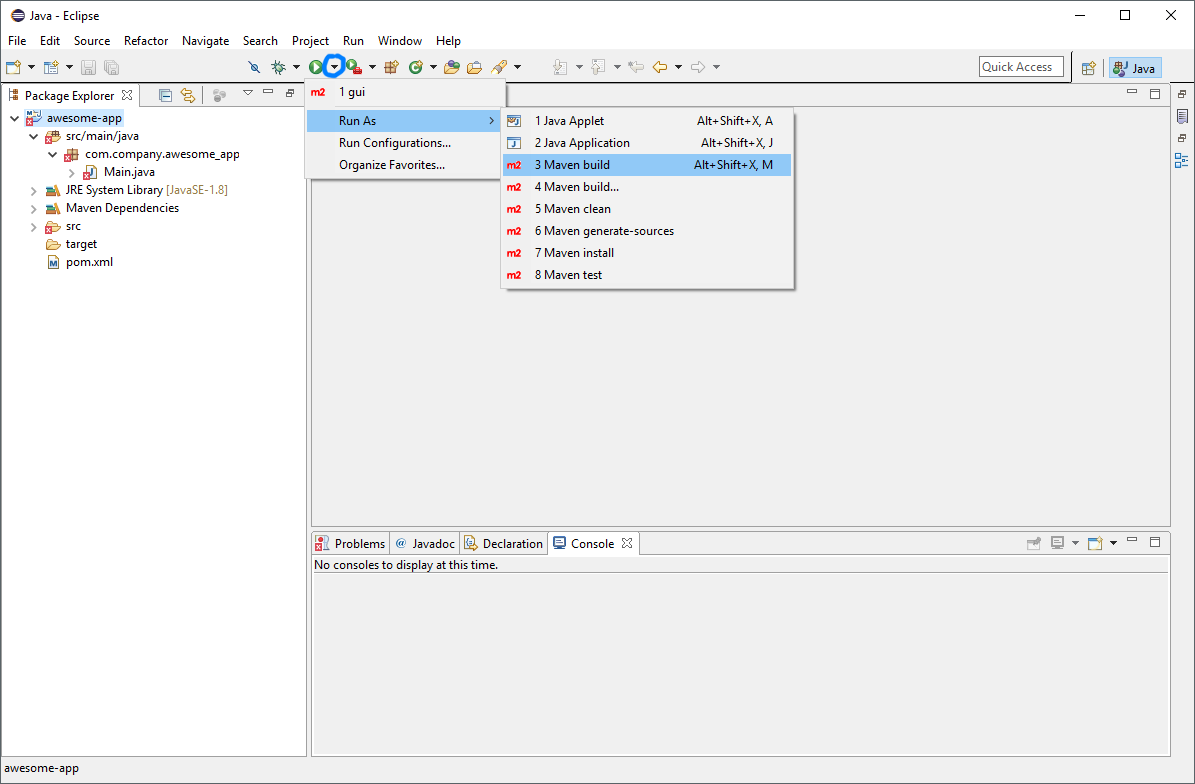
Task: Switch to the Declaration tab
Action: click(504, 543)
